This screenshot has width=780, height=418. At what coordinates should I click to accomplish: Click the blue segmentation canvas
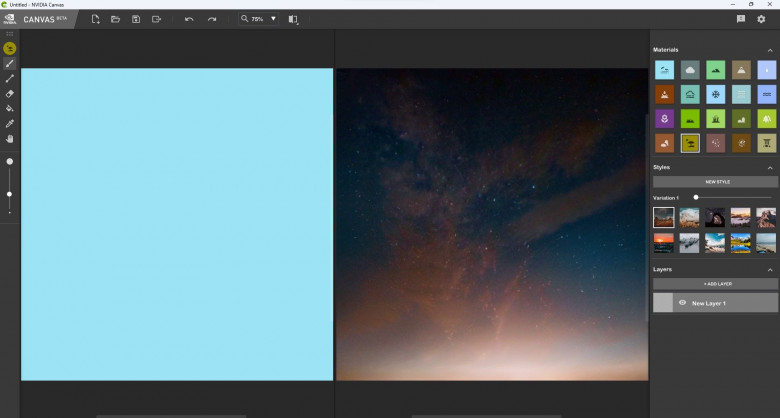(x=177, y=224)
